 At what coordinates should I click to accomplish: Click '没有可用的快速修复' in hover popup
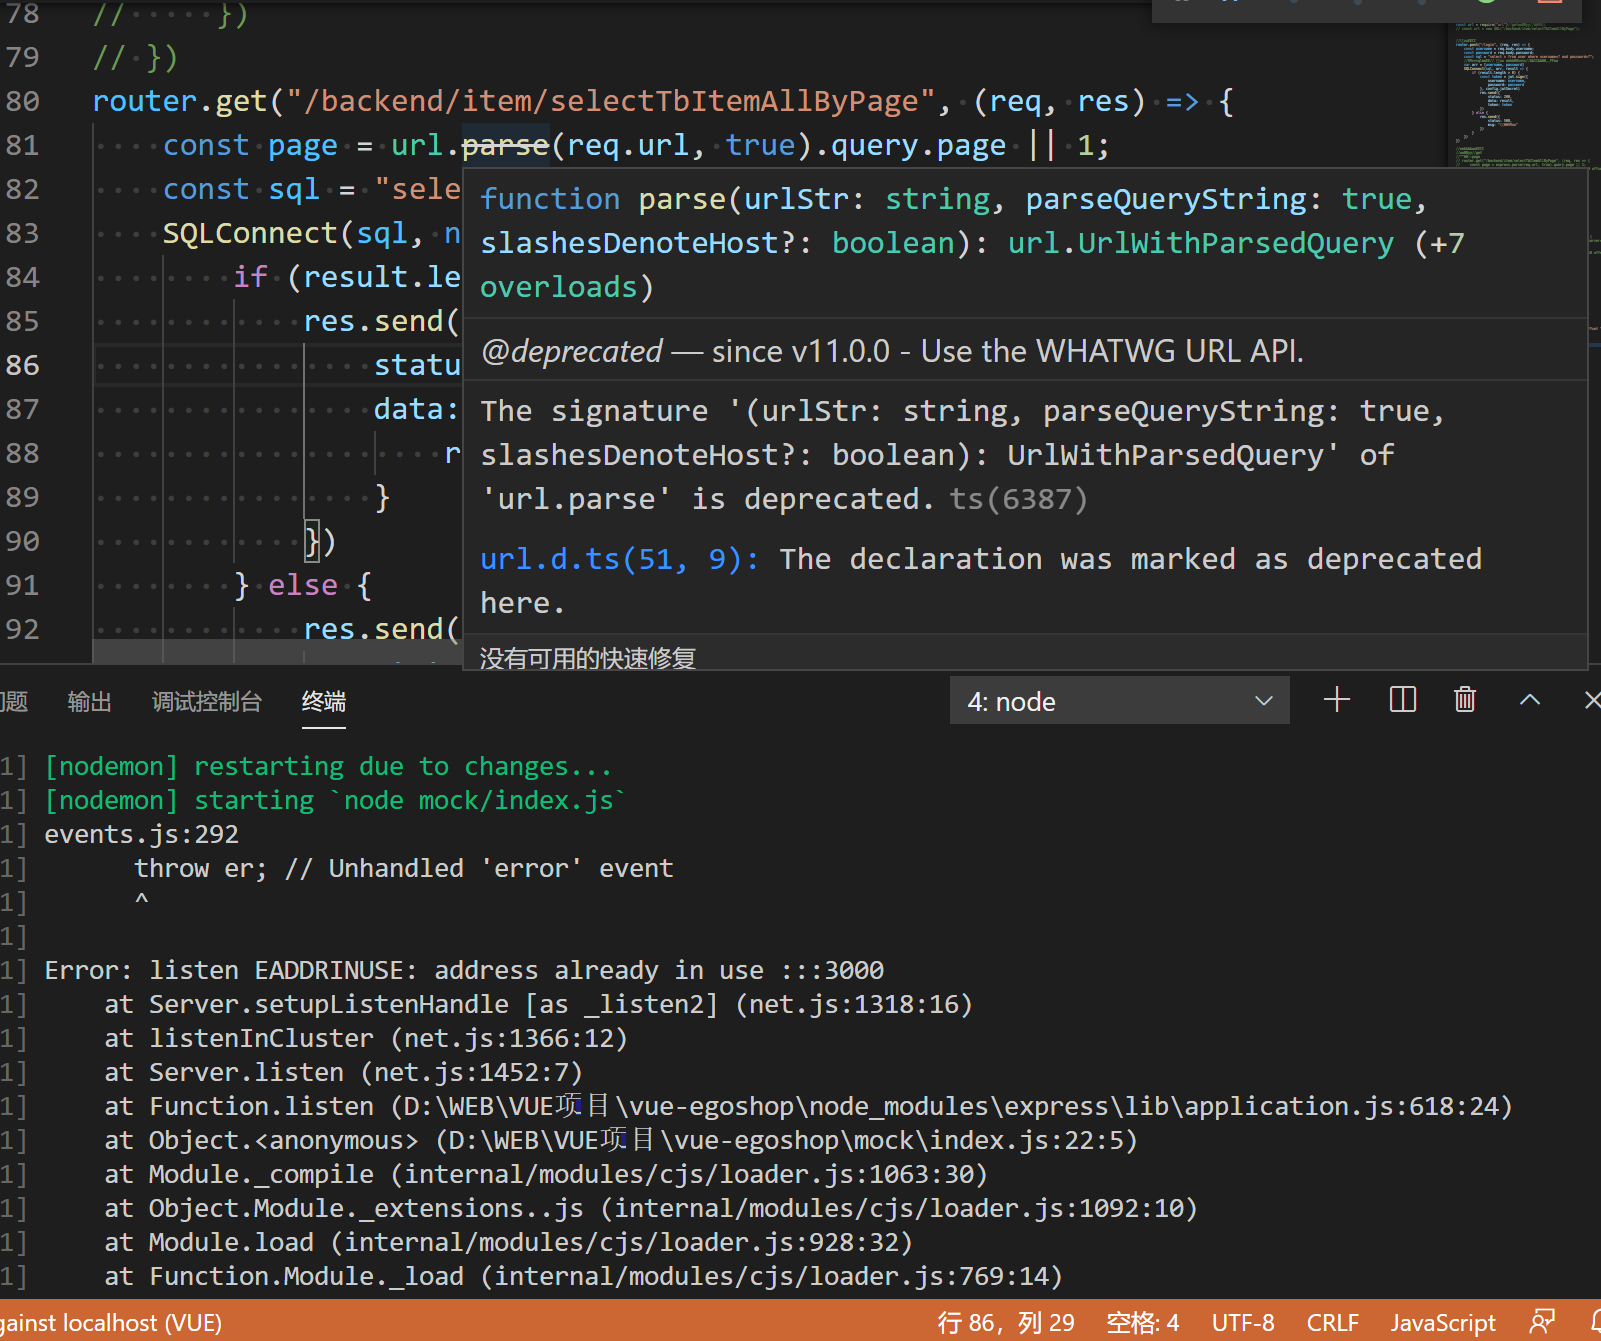point(588,658)
